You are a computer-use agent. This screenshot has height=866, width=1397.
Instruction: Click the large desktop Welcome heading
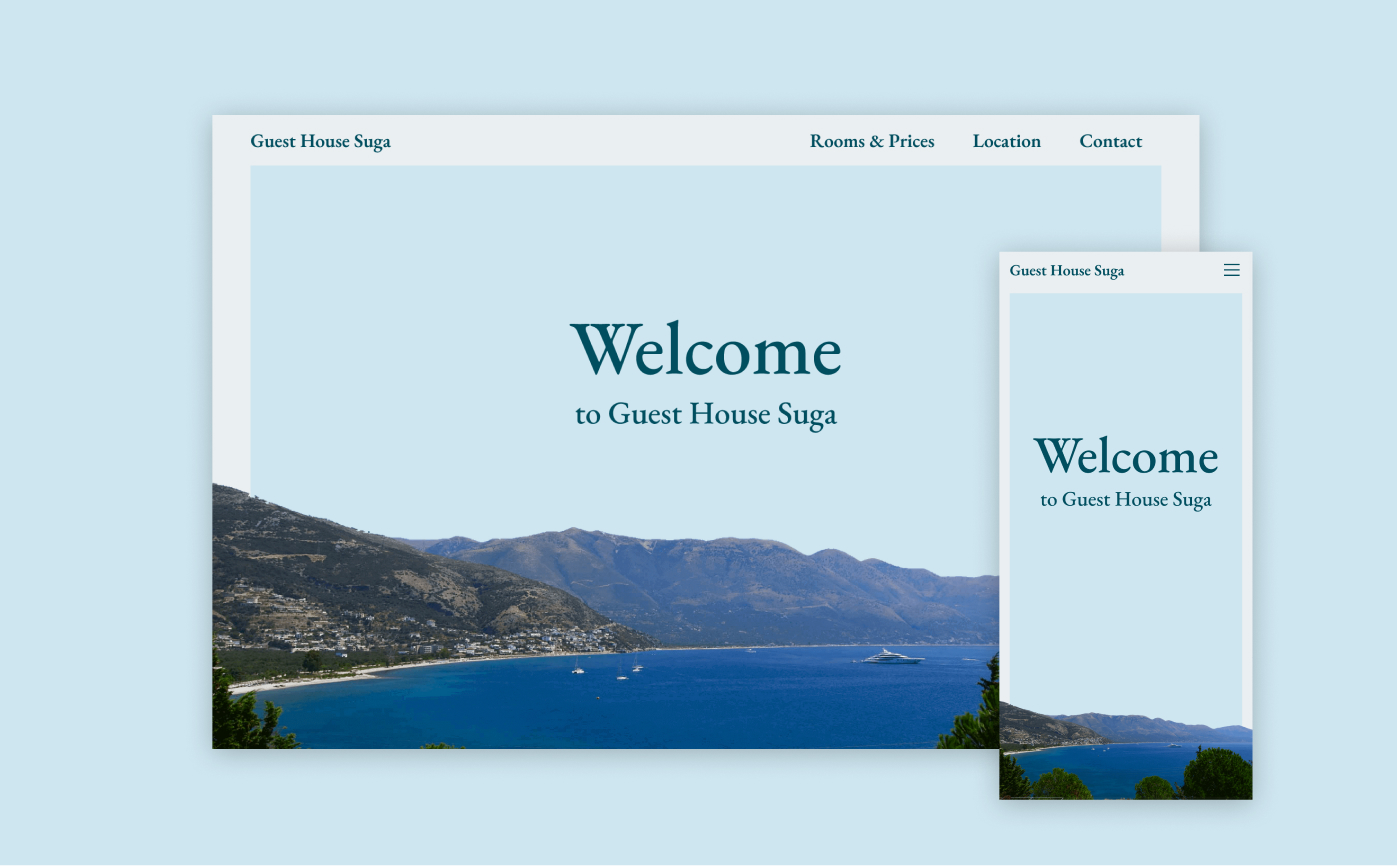[705, 350]
